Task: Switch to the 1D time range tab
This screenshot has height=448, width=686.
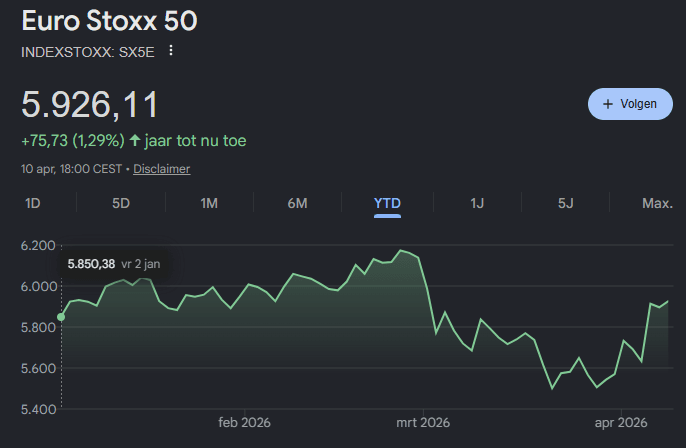Action: [32, 203]
